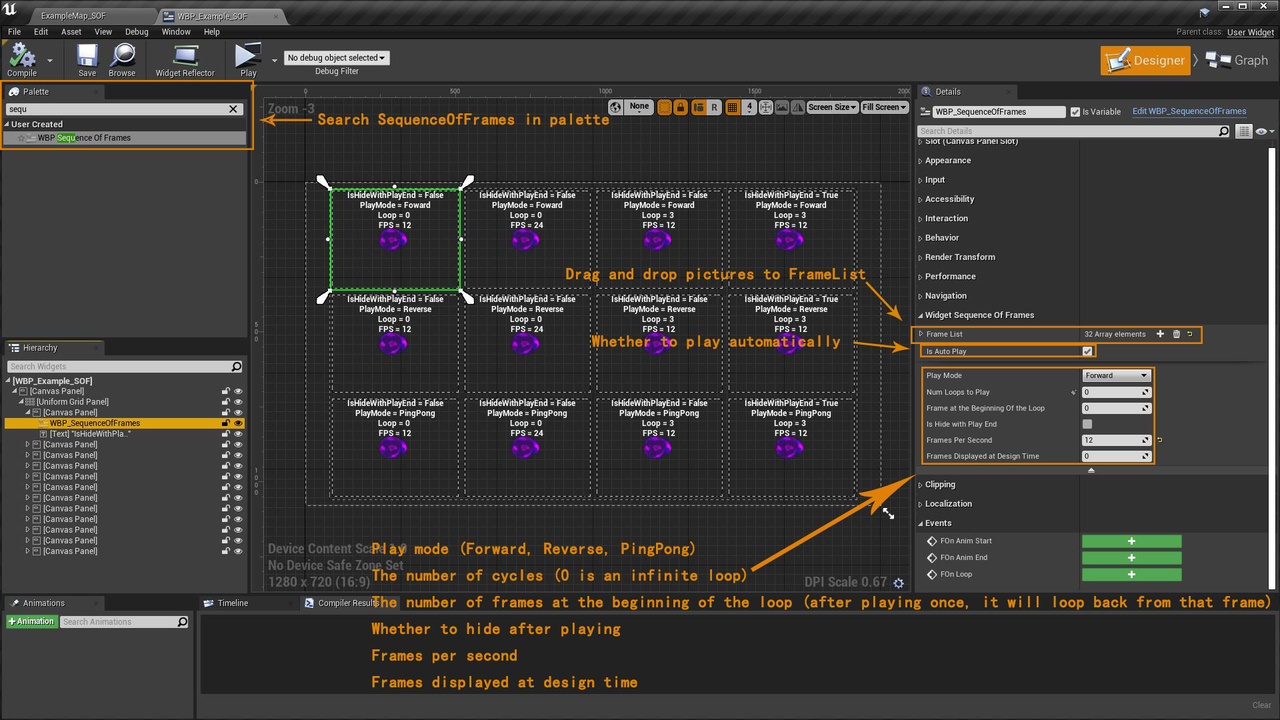The image size is (1280, 720).
Task: Hide the Text IsHideWithPla widget
Action: (238, 434)
